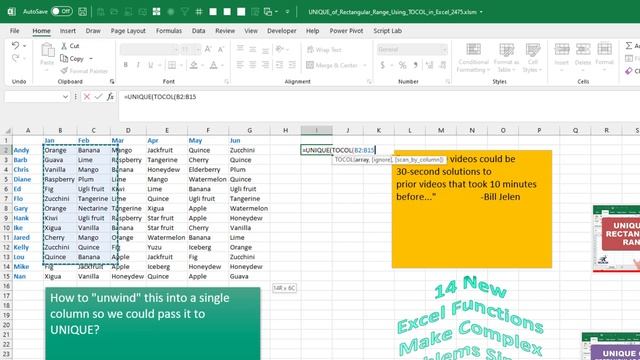640x360 pixels.
Task: Cancel the formula with X button
Action: tap(87, 97)
